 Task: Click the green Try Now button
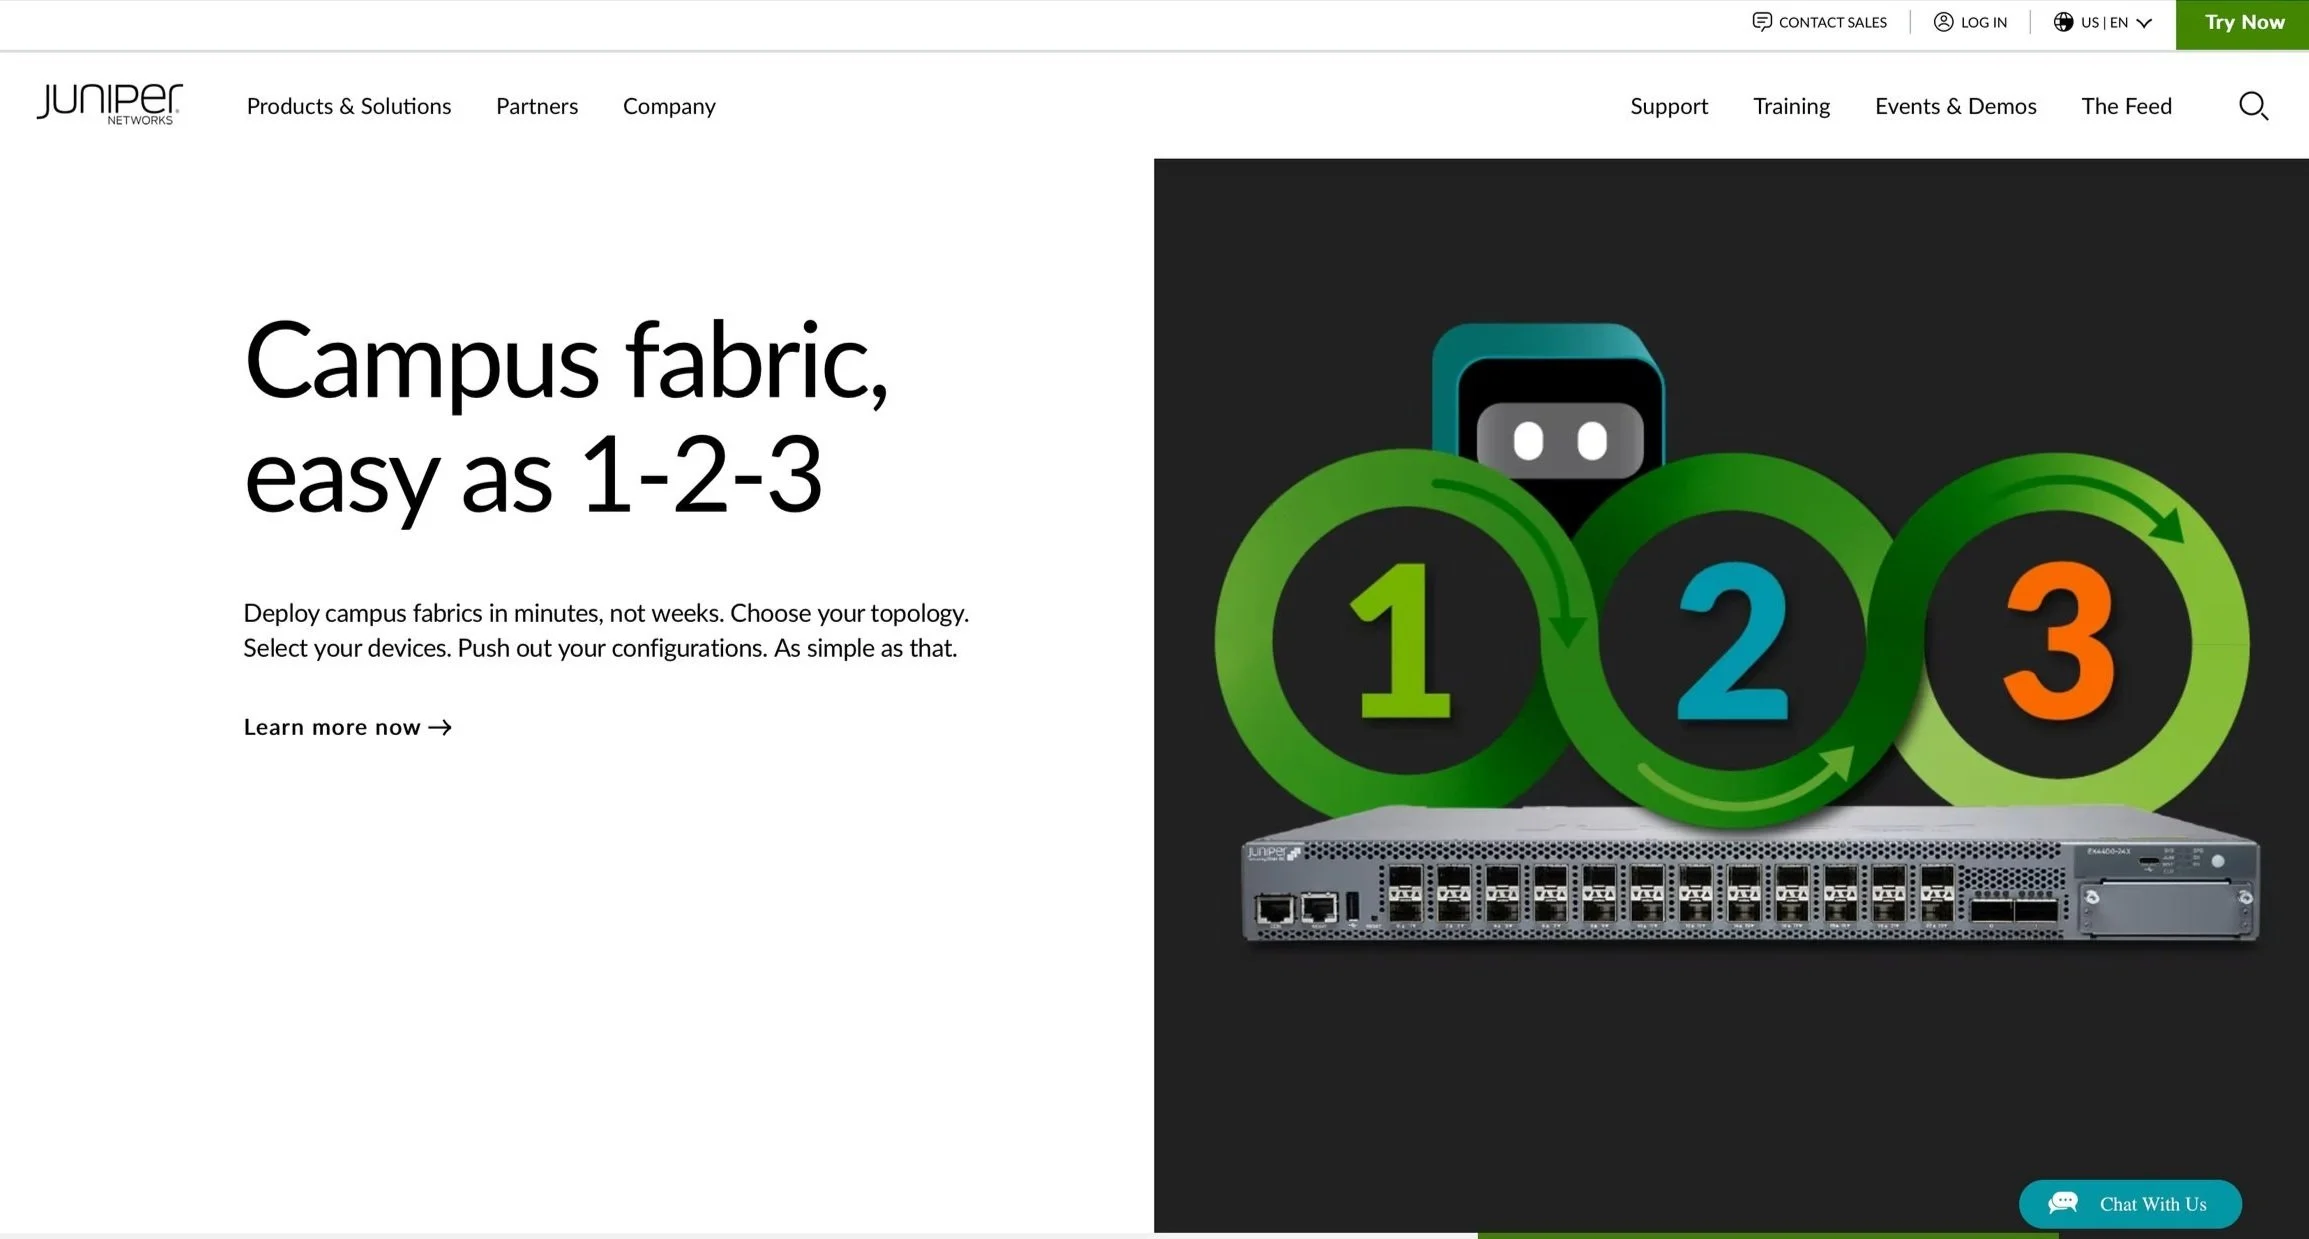click(x=2243, y=24)
